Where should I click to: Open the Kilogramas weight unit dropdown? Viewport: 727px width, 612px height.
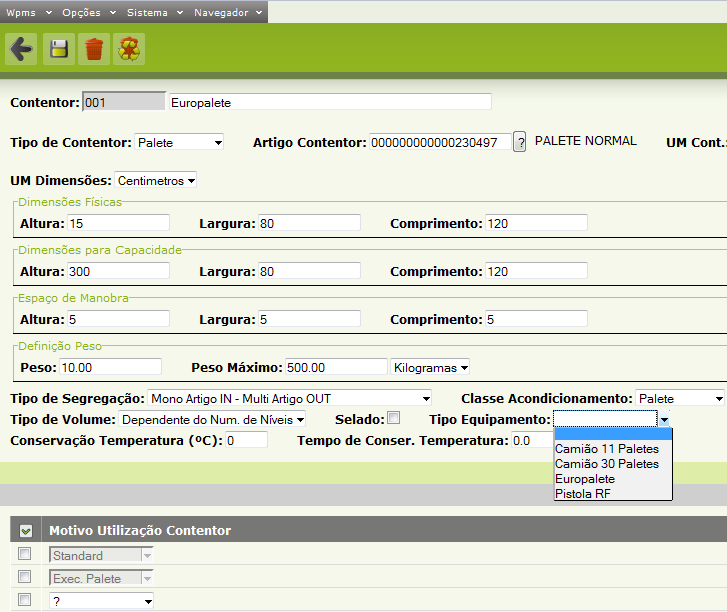click(x=430, y=368)
